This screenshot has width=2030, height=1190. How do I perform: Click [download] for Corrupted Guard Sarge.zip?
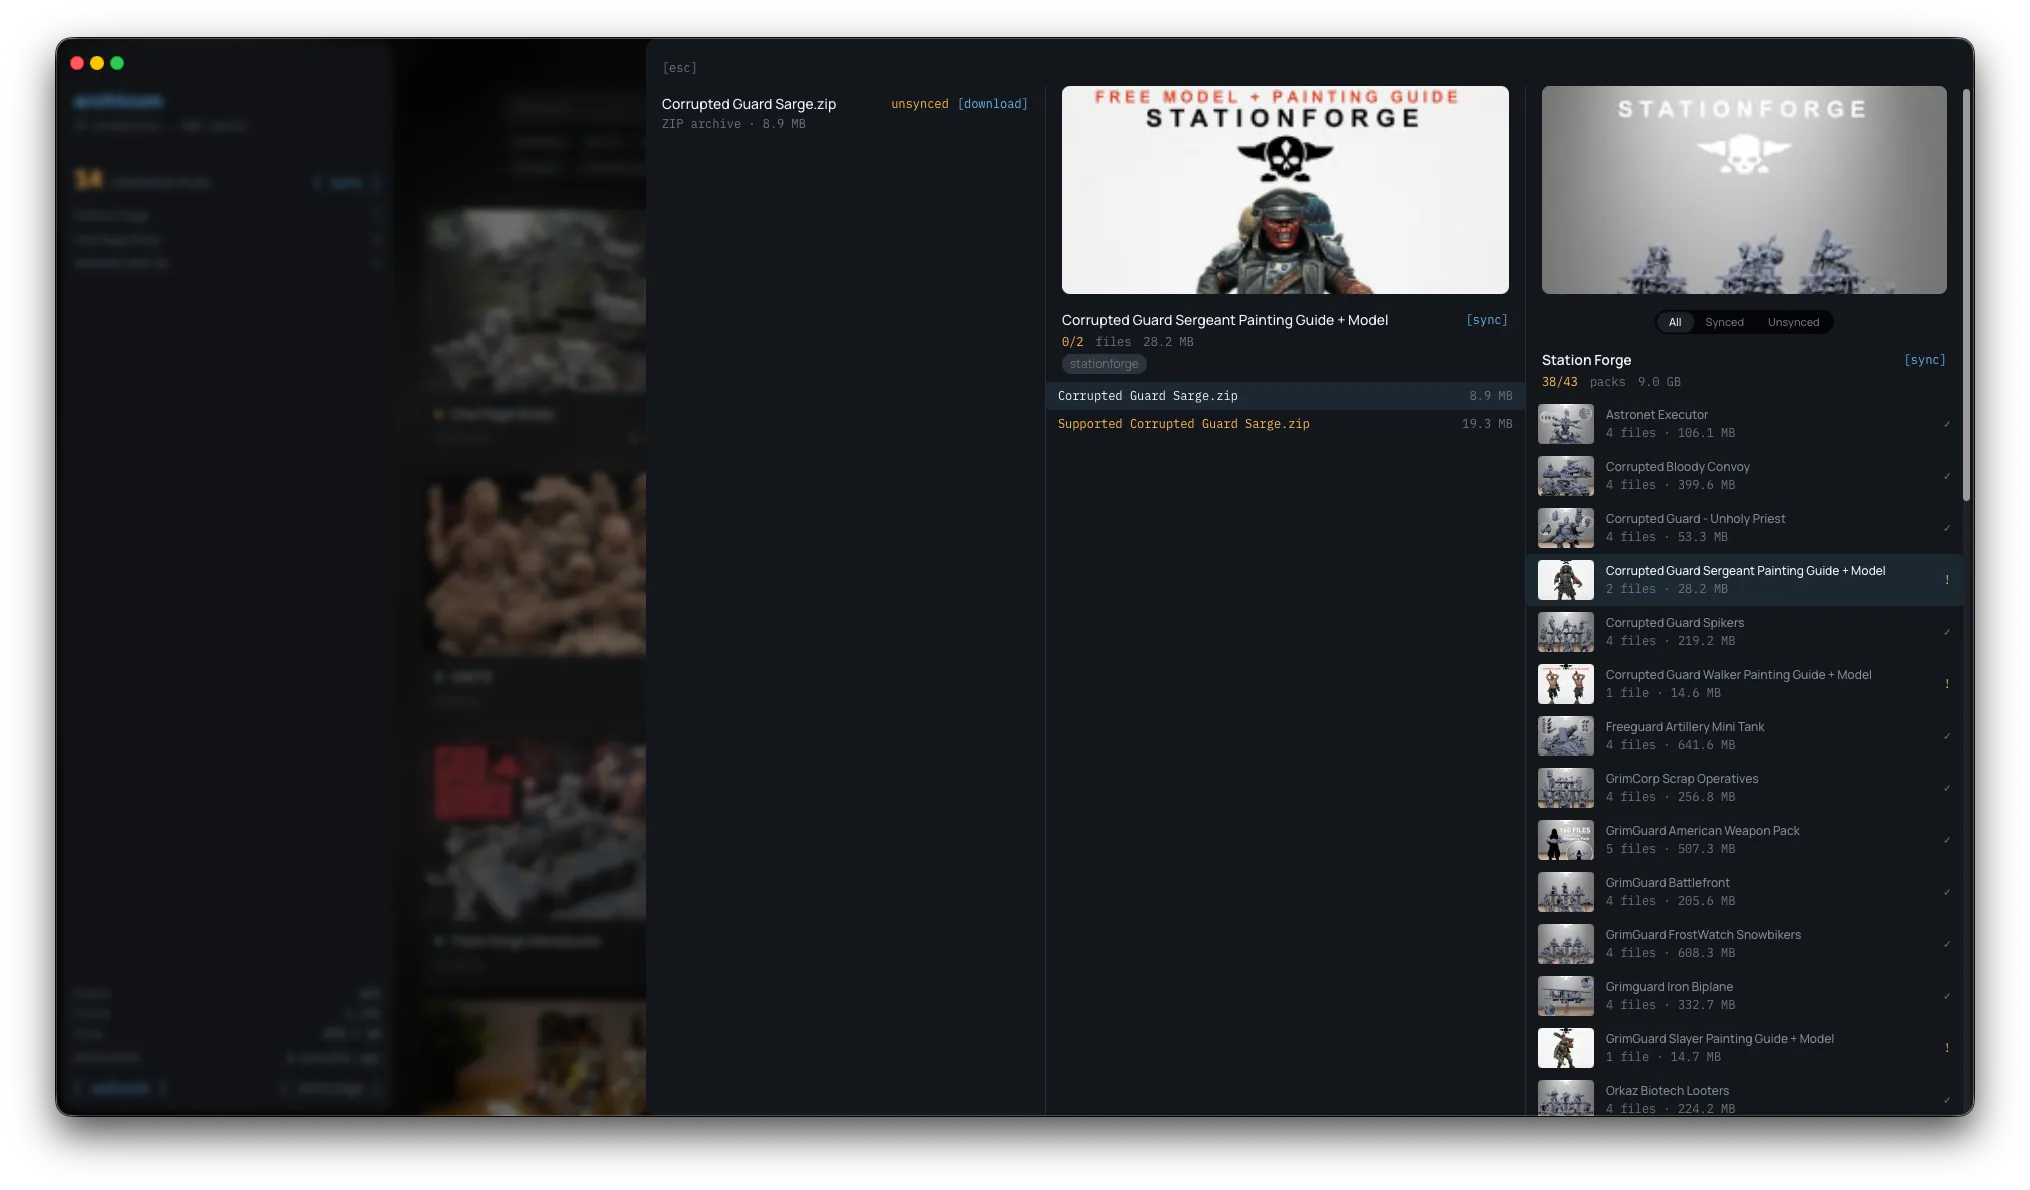click(x=992, y=104)
